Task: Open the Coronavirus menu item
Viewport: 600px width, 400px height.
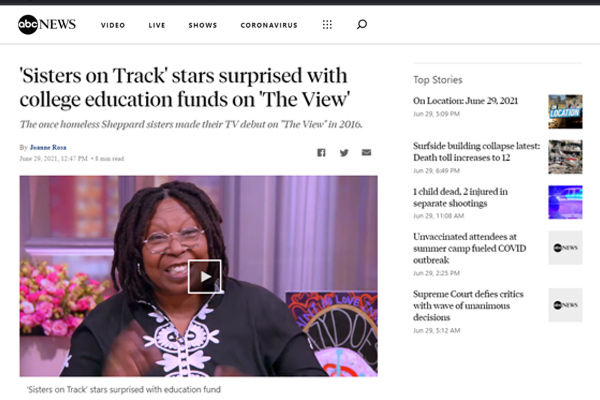Action: point(269,25)
